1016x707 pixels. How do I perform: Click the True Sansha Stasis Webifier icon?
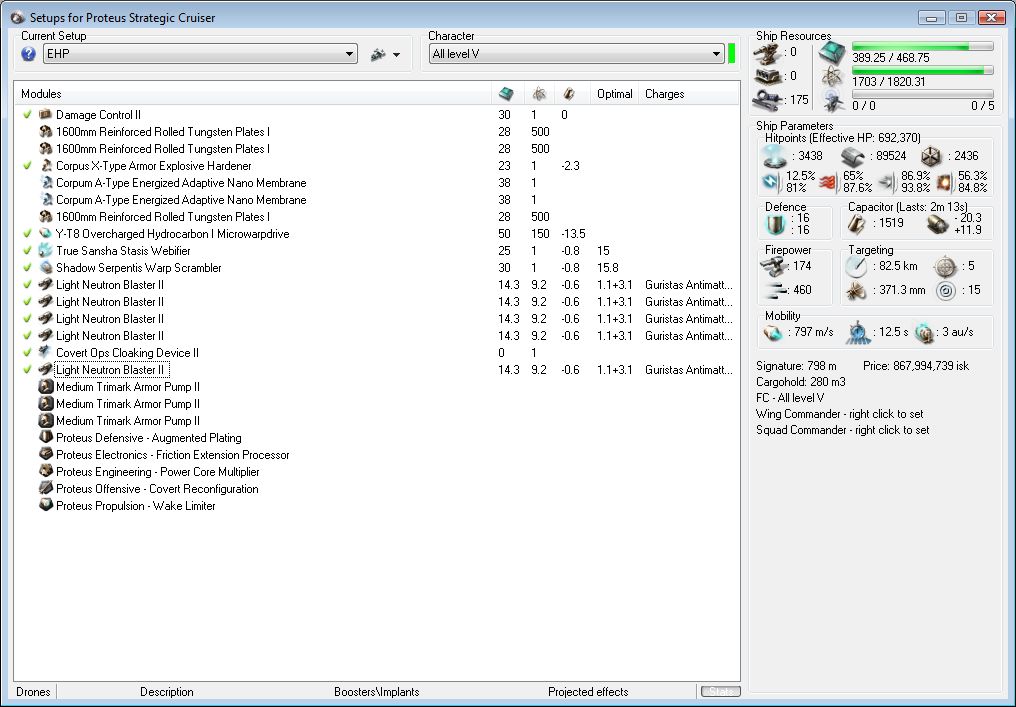45,251
